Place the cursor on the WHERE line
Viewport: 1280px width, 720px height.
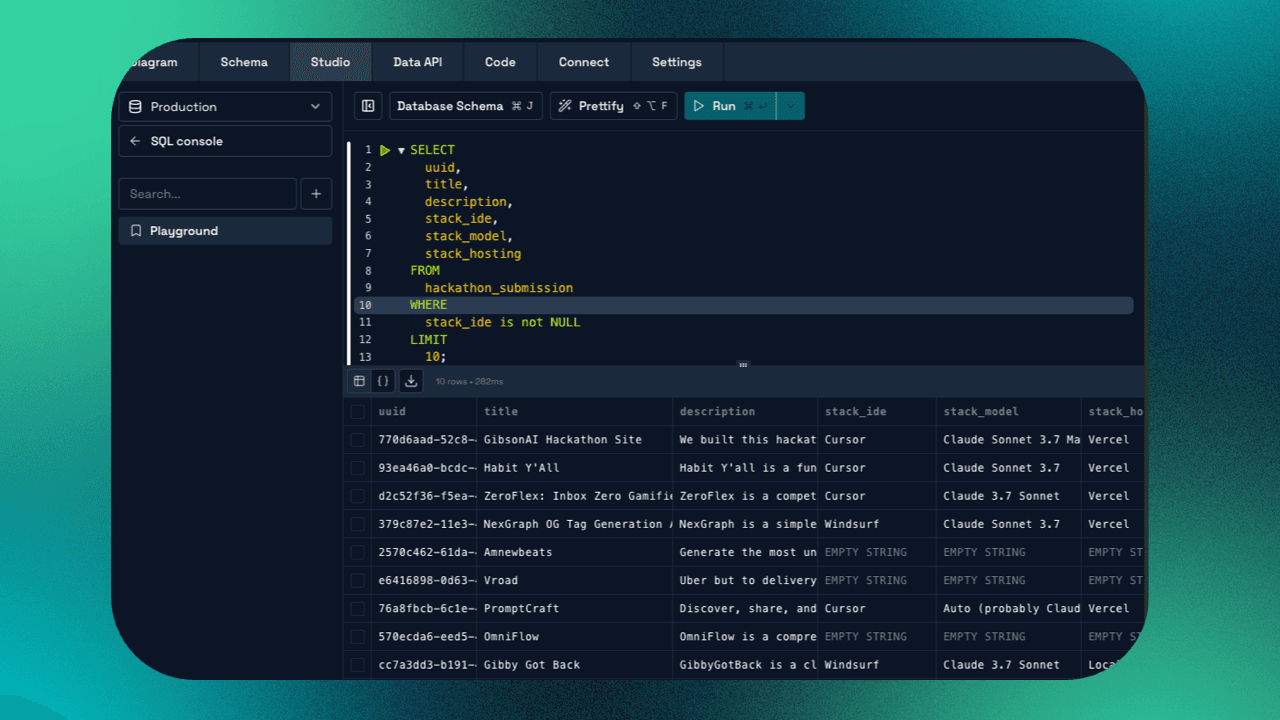pos(743,305)
